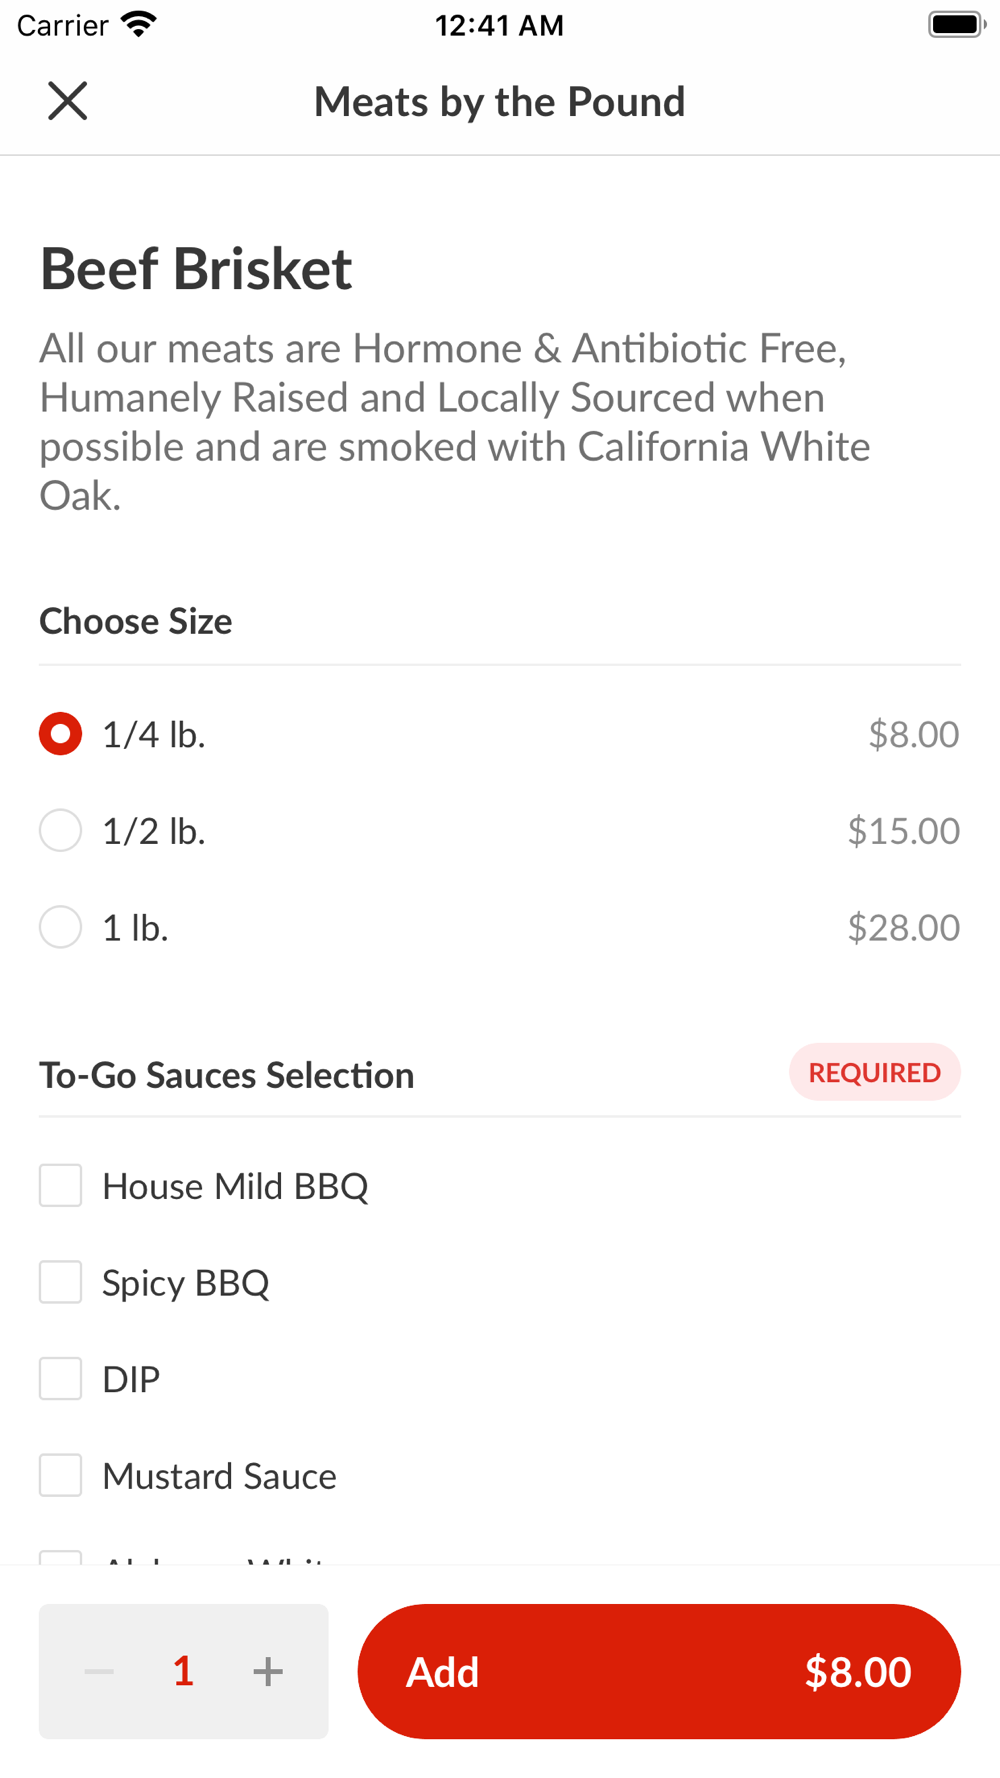Viewport: 1000px width, 1778px height.
Task: Tap the battery icon in status bar
Action: (x=956, y=24)
